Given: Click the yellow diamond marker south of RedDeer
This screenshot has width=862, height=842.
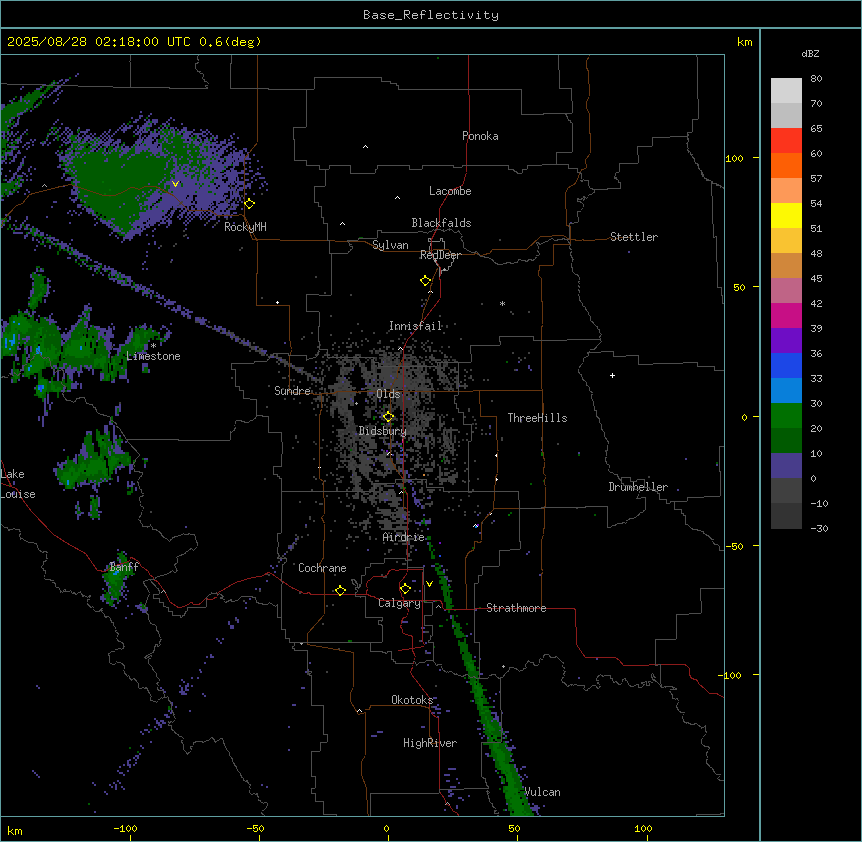Looking at the screenshot, I should pos(426,281).
